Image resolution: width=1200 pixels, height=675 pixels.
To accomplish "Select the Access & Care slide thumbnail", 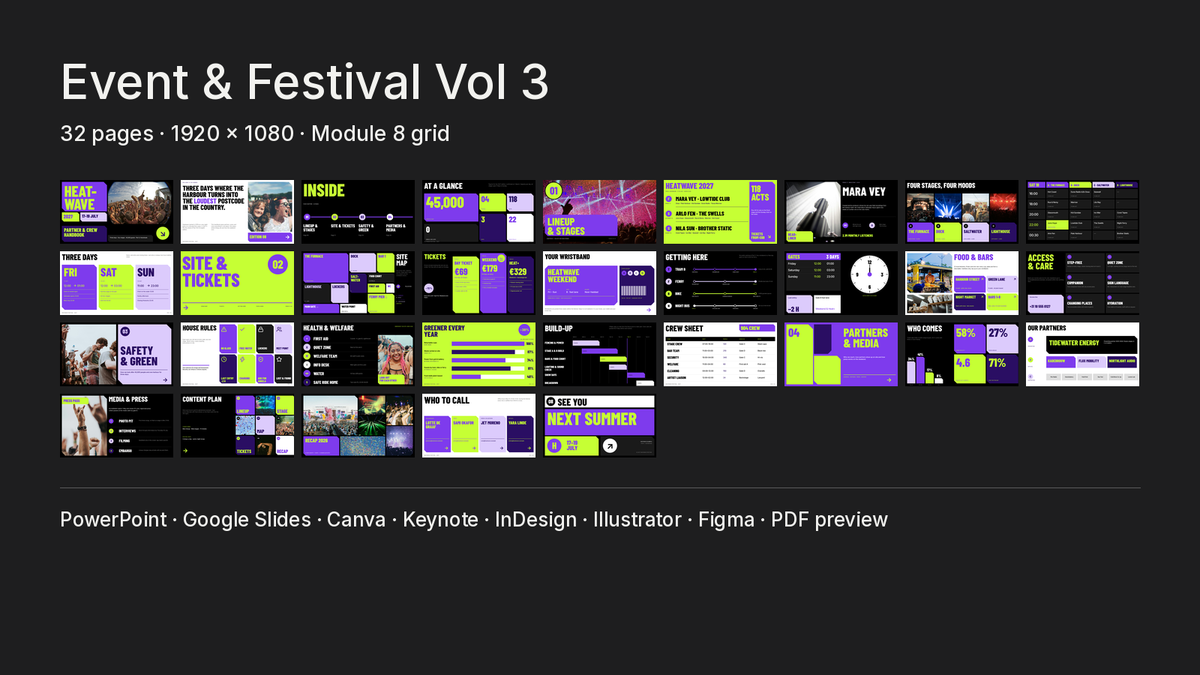I will point(1083,283).
